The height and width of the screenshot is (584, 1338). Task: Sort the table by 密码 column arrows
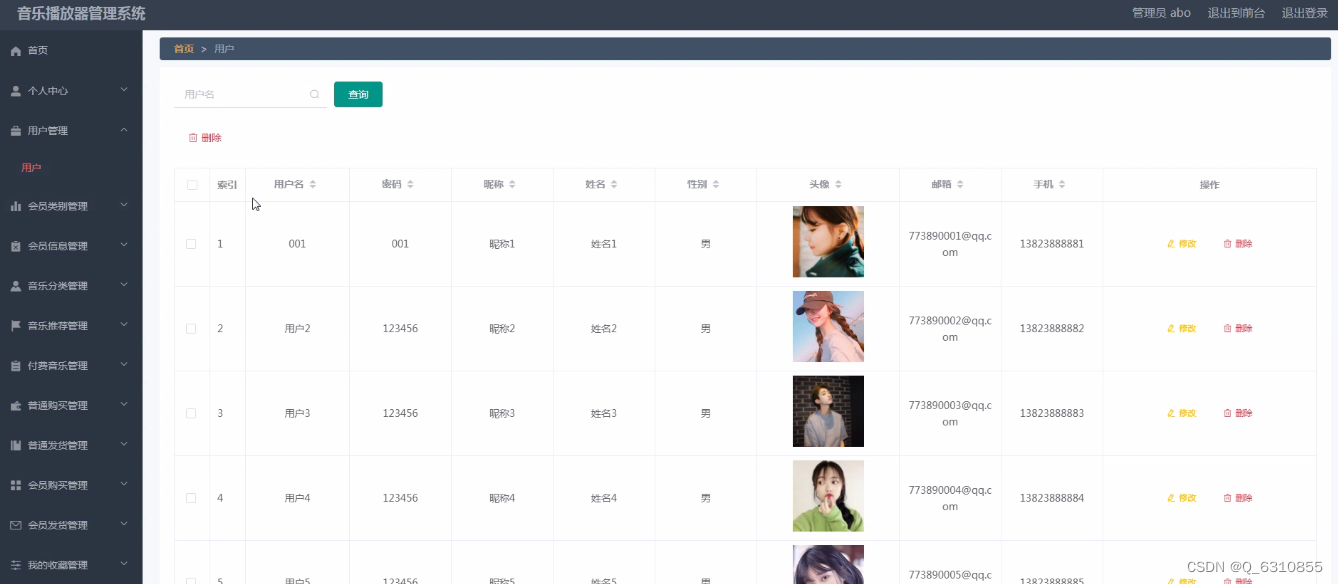pyautogui.click(x=410, y=185)
